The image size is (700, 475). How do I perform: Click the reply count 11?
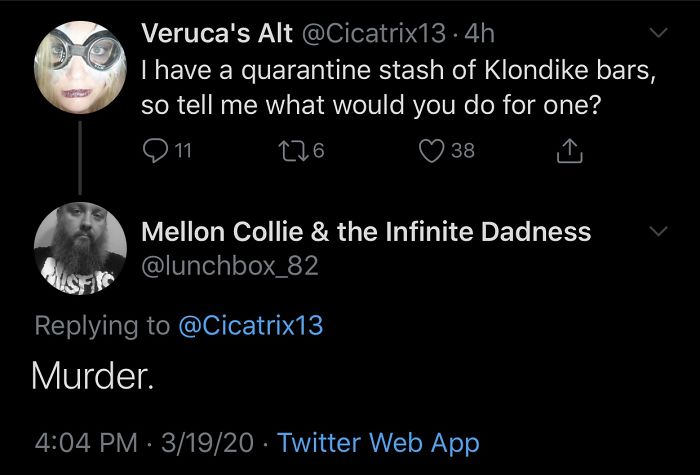point(181,151)
